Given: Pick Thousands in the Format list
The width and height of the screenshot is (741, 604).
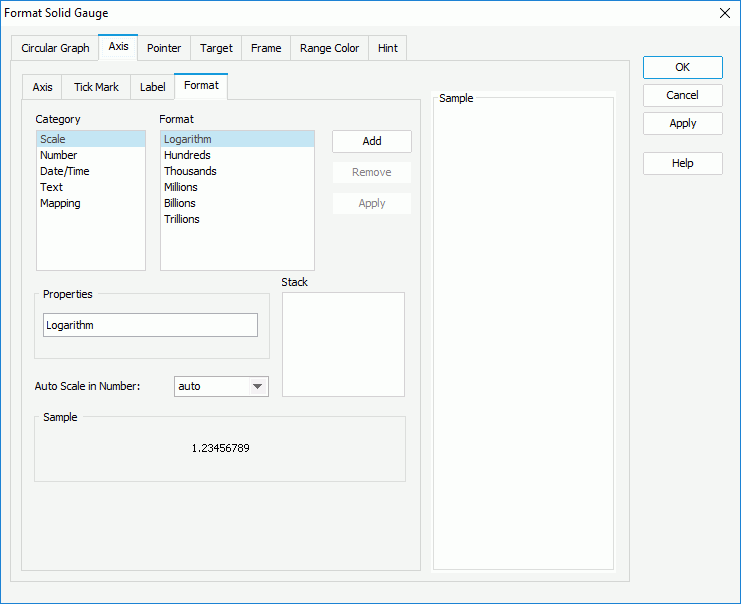Looking at the screenshot, I should (x=190, y=171).
